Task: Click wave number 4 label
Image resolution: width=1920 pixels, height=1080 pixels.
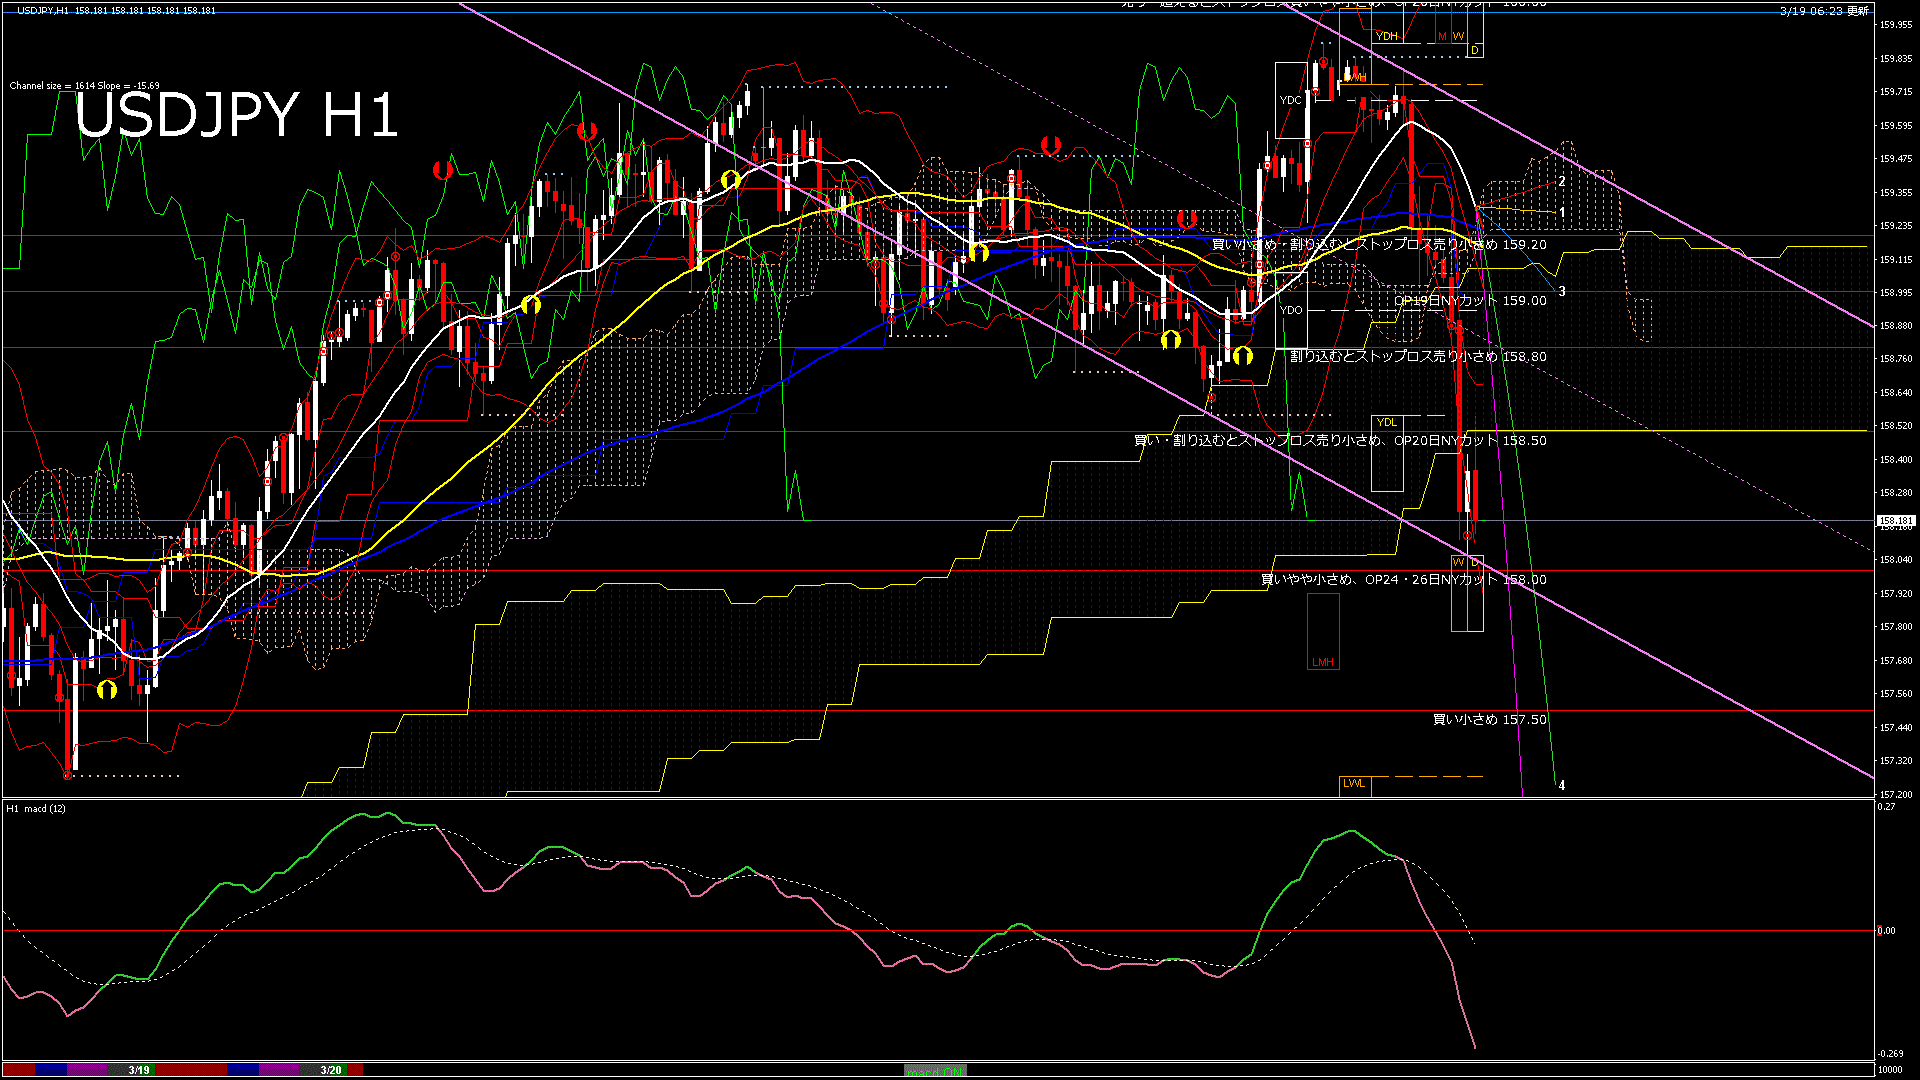Action: [1561, 786]
